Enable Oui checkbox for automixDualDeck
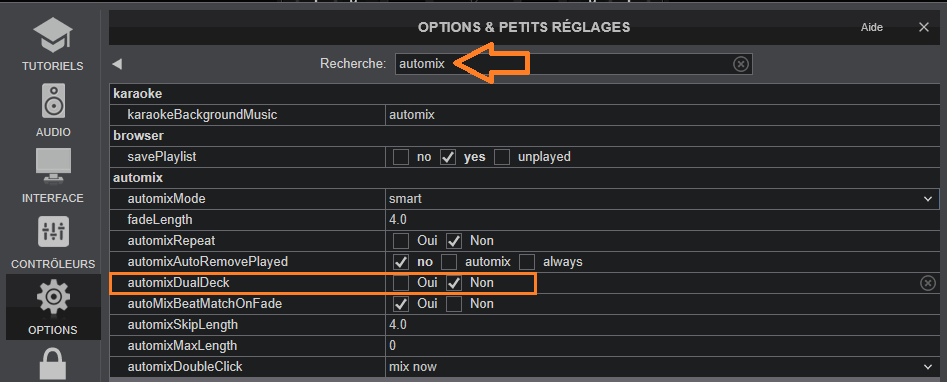Image resolution: width=947 pixels, height=382 pixels. tap(401, 282)
